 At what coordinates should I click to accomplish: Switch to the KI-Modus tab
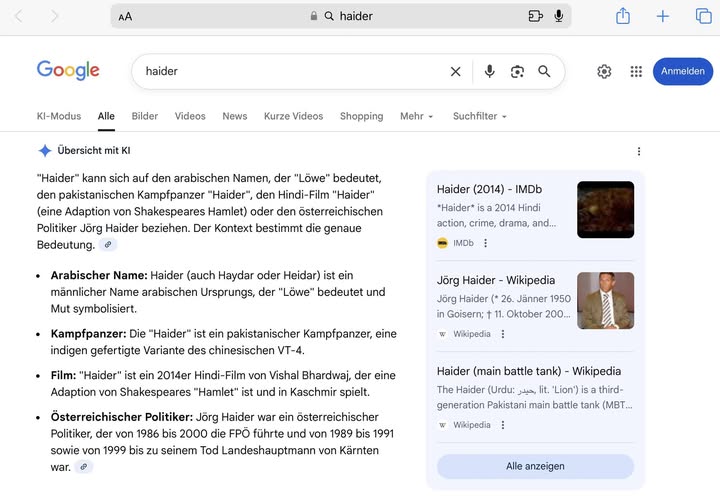coord(59,116)
